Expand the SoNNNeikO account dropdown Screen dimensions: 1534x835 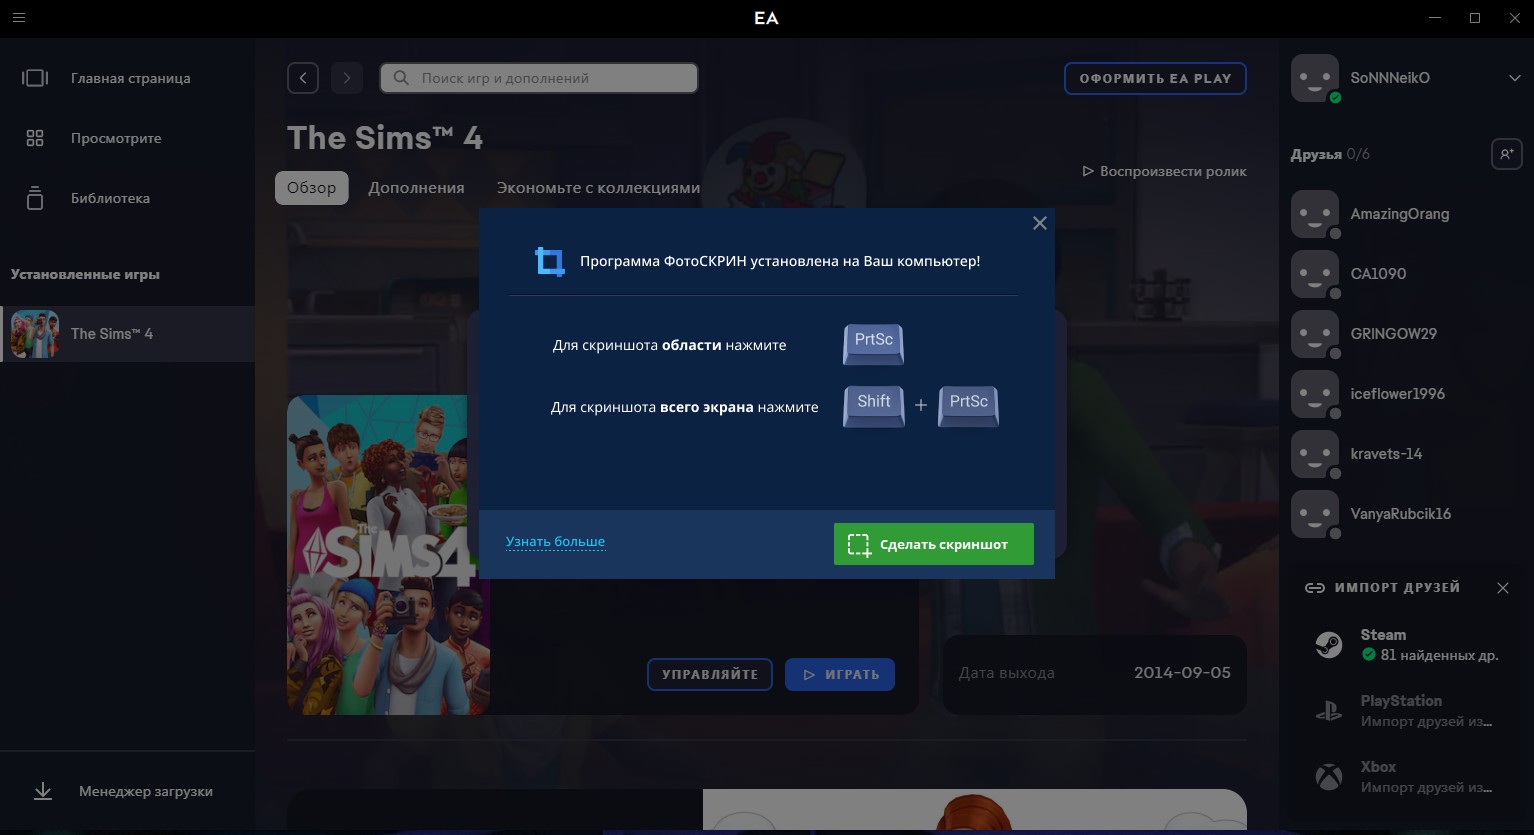click(x=1514, y=78)
